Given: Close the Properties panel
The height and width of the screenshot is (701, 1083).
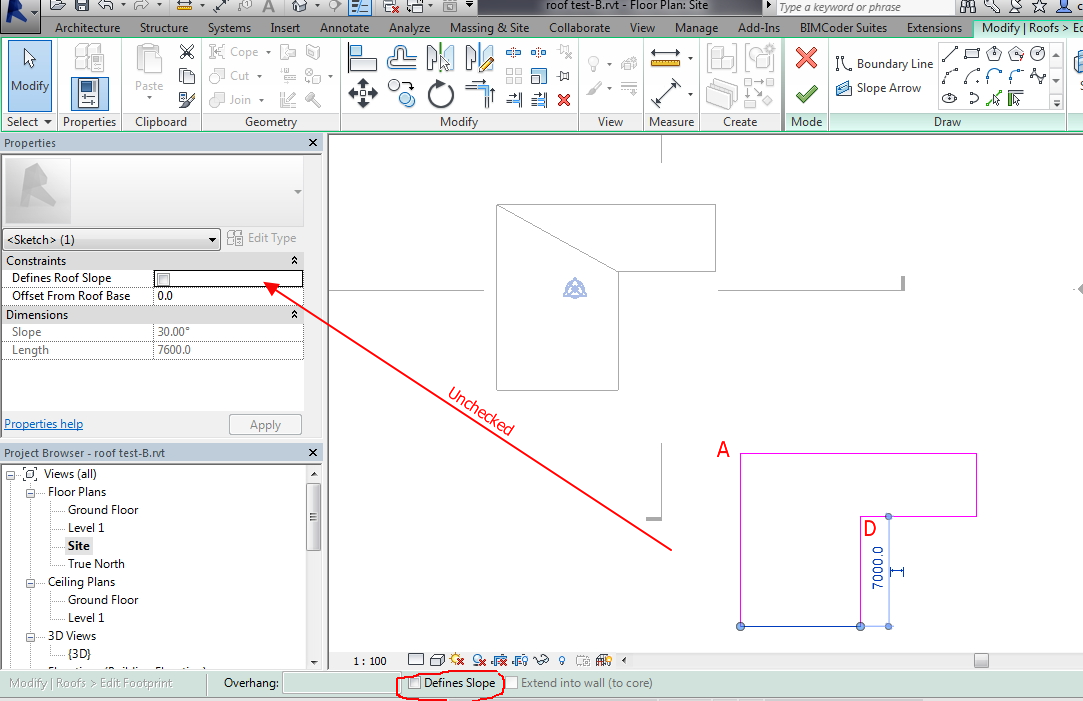Looking at the screenshot, I should click(313, 142).
